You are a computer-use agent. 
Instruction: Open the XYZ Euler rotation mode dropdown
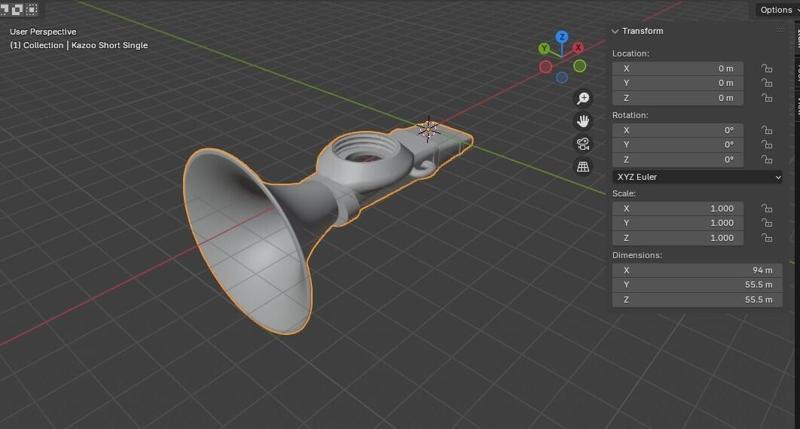(697, 177)
